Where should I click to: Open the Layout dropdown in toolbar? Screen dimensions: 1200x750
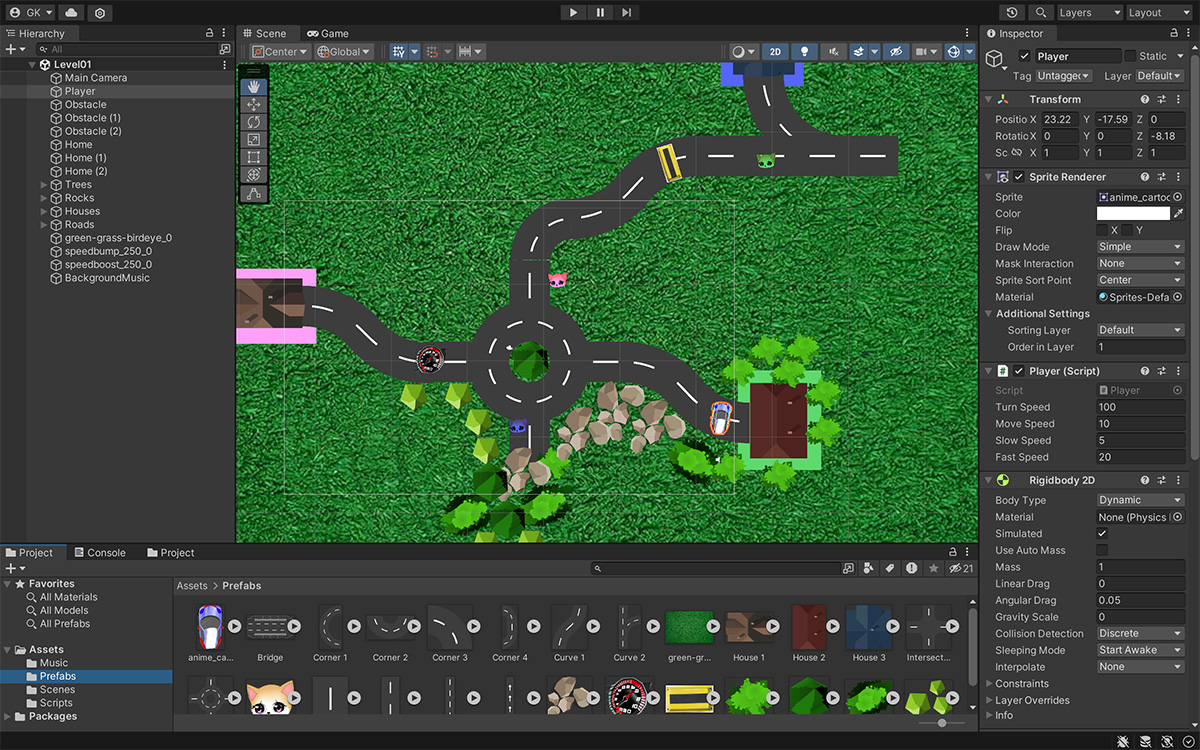[1158, 12]
